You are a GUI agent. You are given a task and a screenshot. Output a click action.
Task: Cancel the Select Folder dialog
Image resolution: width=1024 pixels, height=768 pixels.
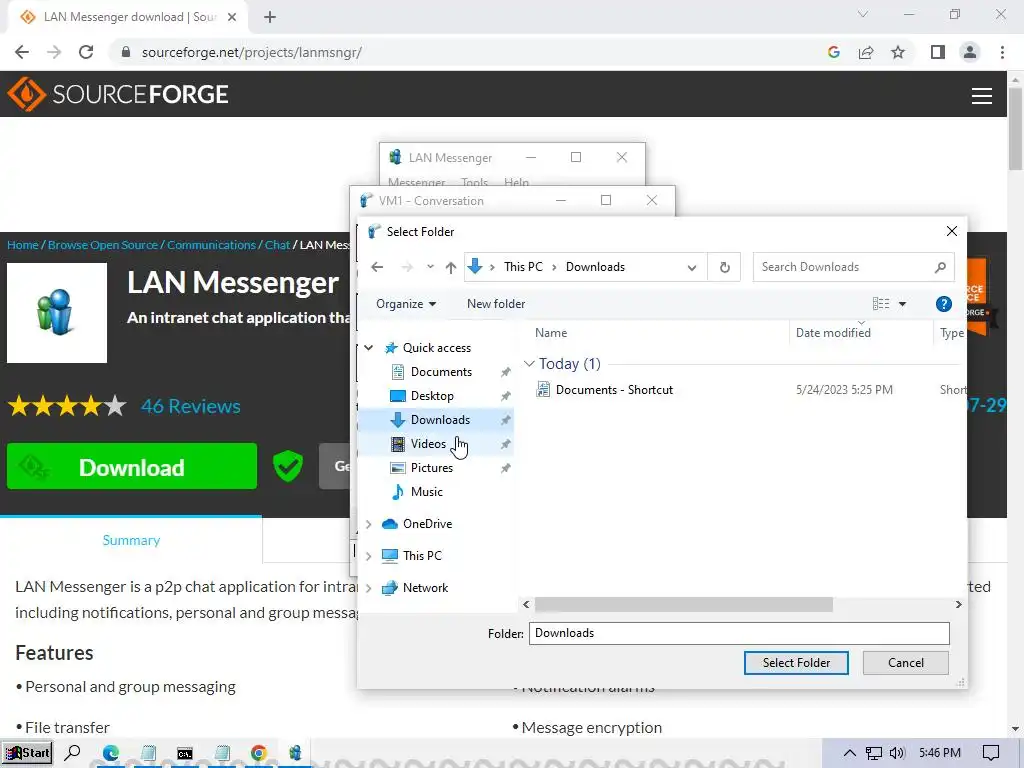pos(905,663)
